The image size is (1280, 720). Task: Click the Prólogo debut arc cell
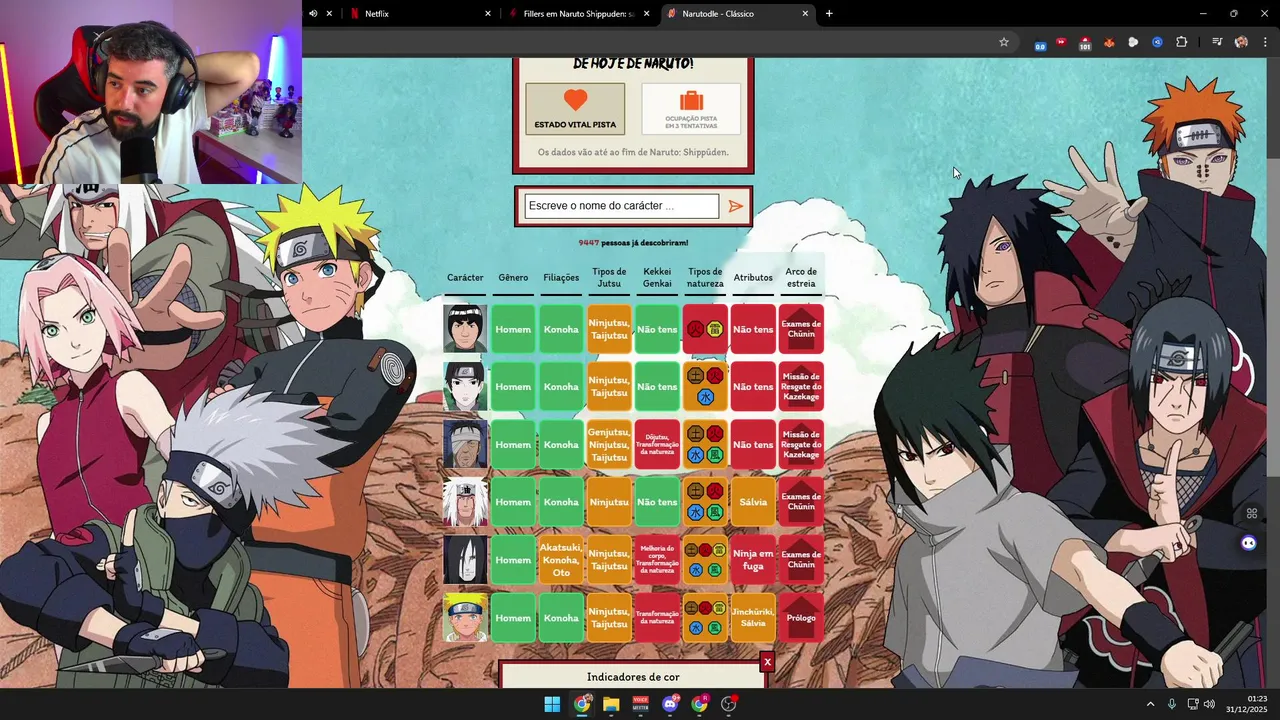(x=801, y=618)
